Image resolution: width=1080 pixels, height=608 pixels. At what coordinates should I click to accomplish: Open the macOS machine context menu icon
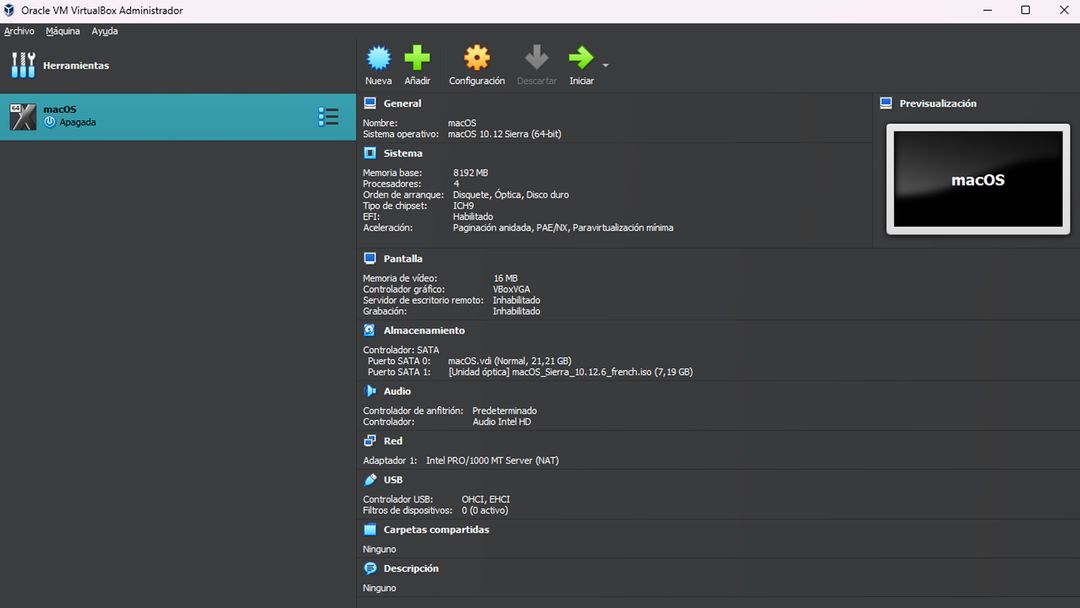click(329, 116)
